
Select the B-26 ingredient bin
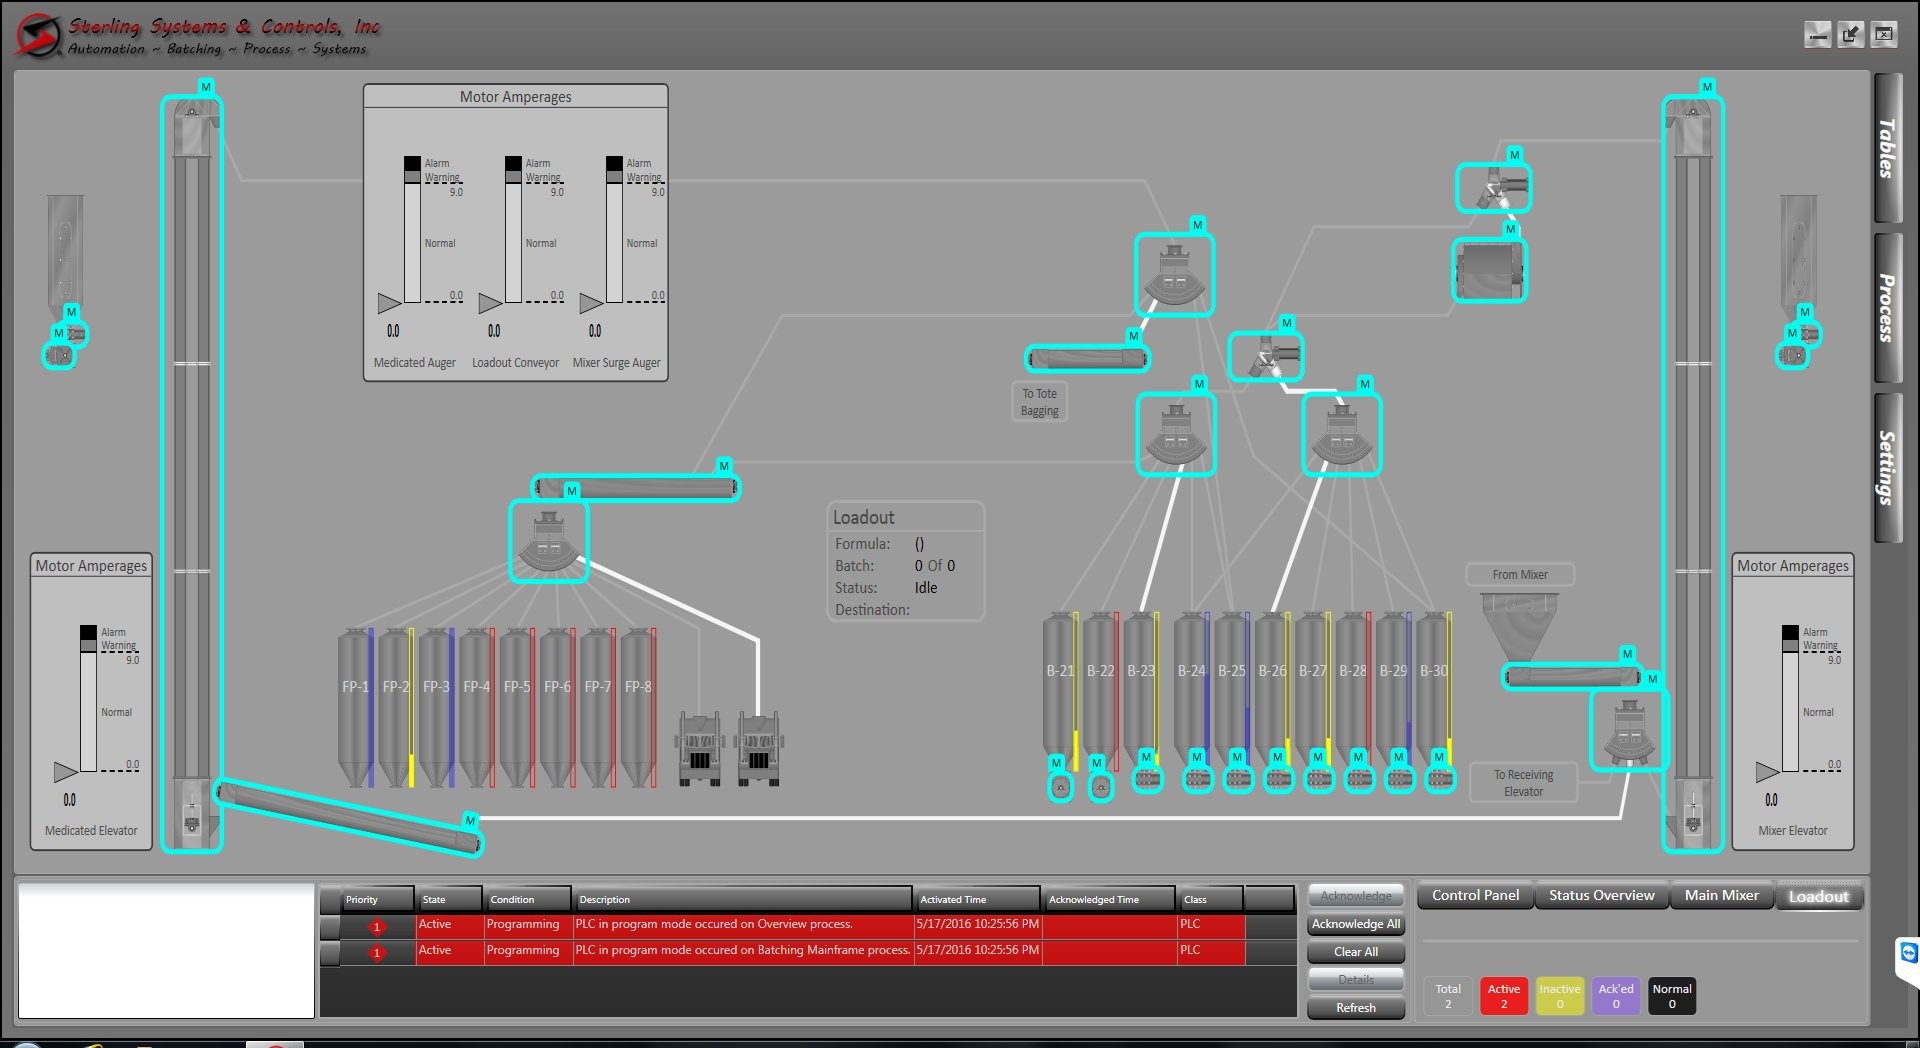click(1271, 690)
